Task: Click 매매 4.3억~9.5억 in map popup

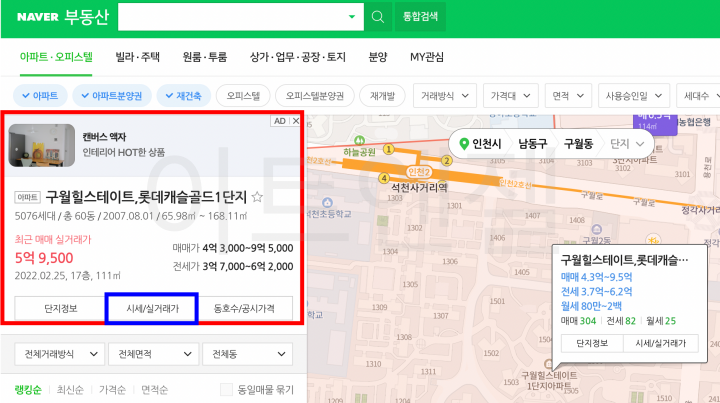Action: click(x=596, y=277)
